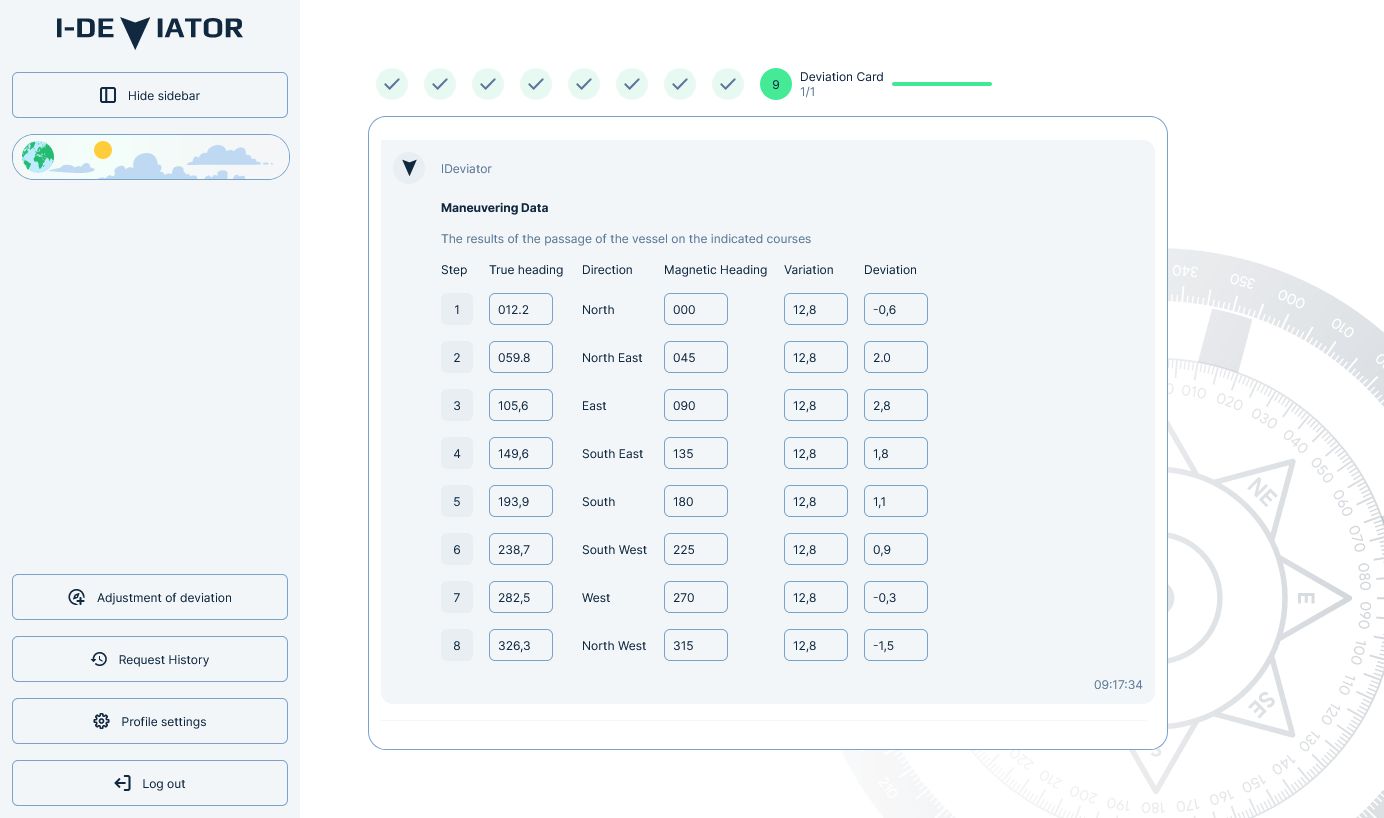Focus the Magnetic Heading field 270

point(696,597)
